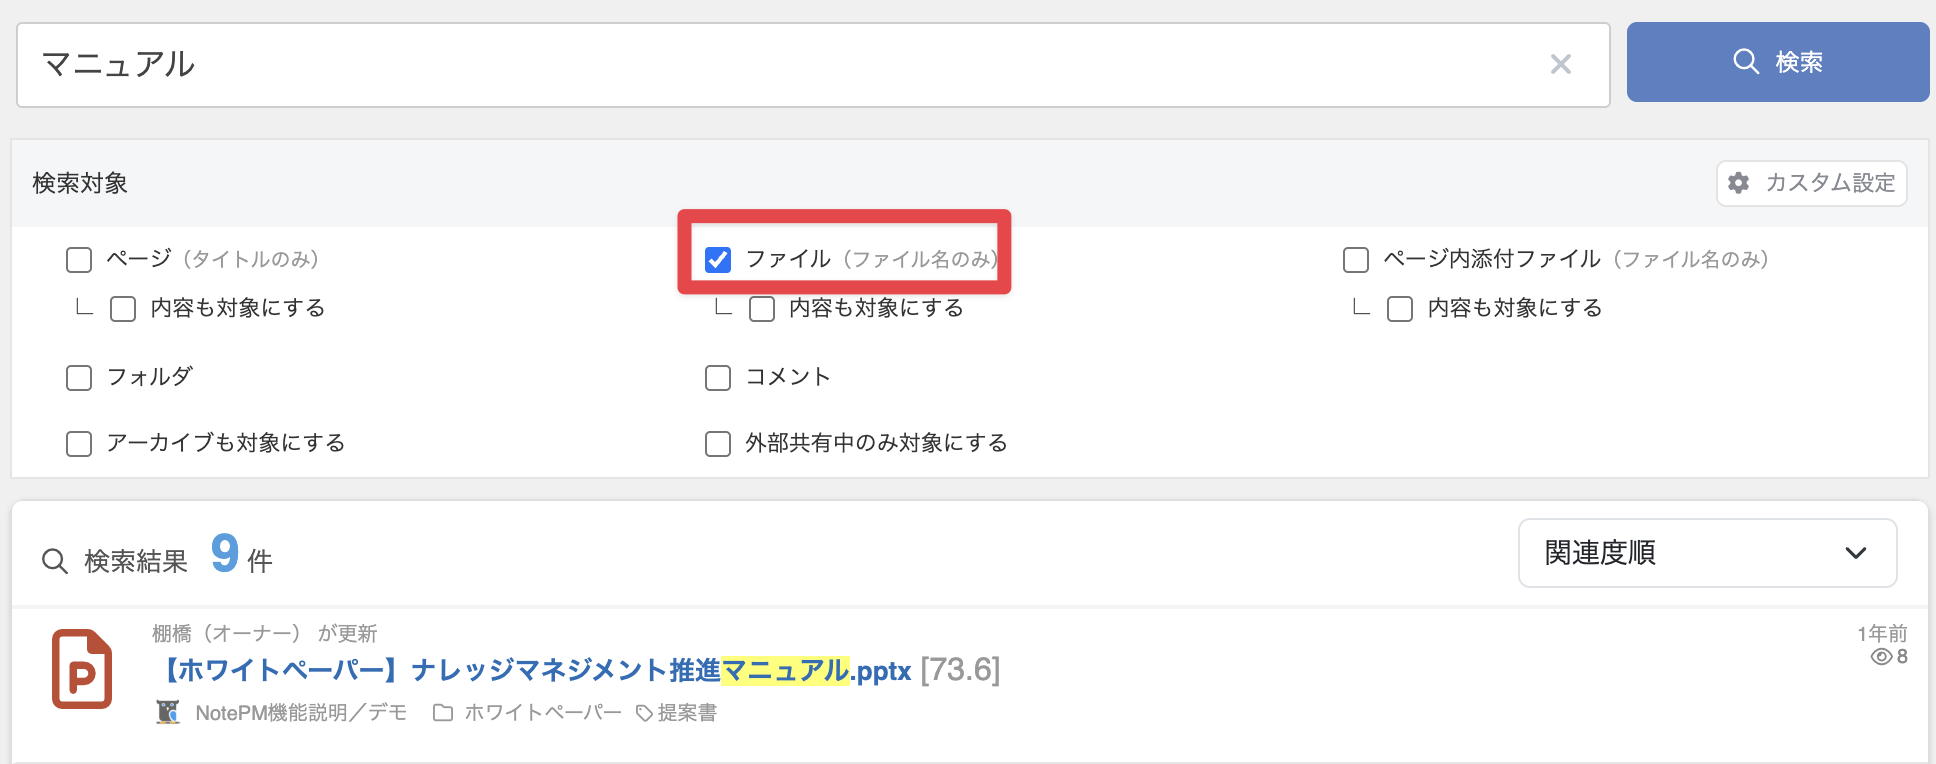Click the PowerPoint file icon in results
The height and width of the screenshot is (764, 1936).
coord(82,669)
